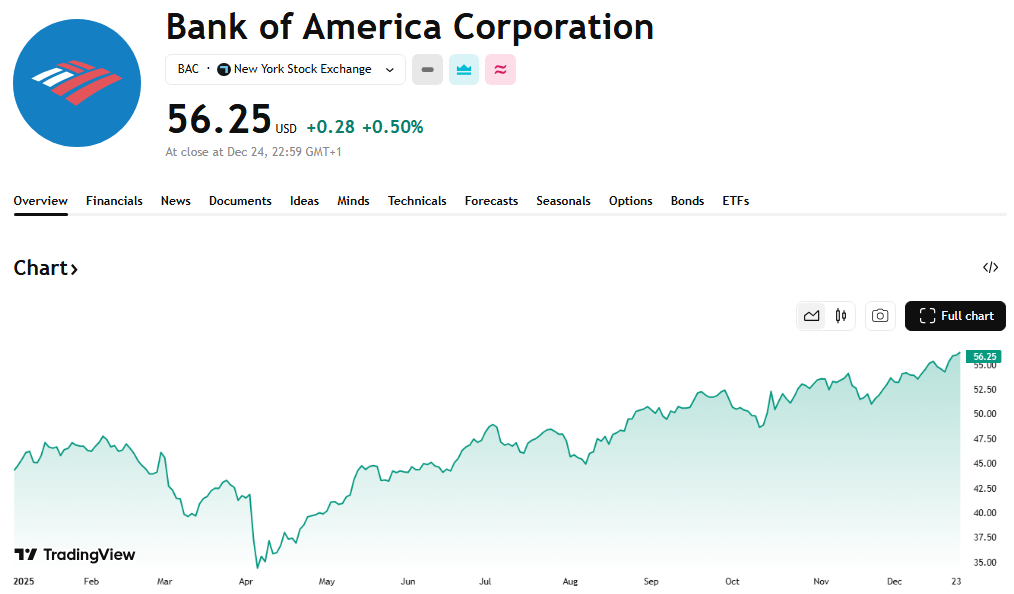The image size is (1014, 594).
Task: Click the New York Stock Exchange icon
Action: [224, 70]
